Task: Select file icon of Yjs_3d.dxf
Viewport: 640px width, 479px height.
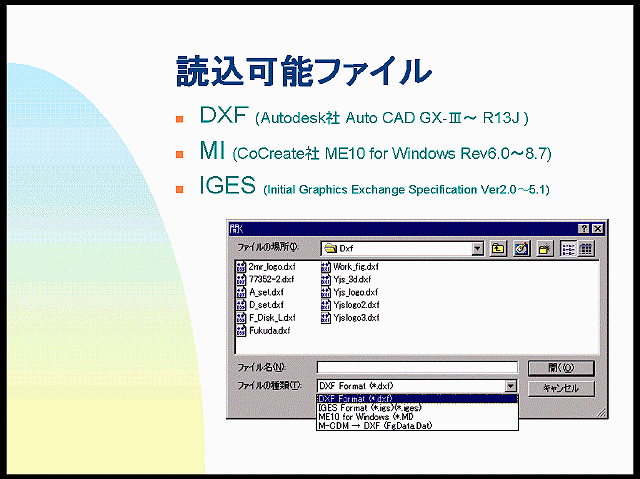Action: (326, 279)
